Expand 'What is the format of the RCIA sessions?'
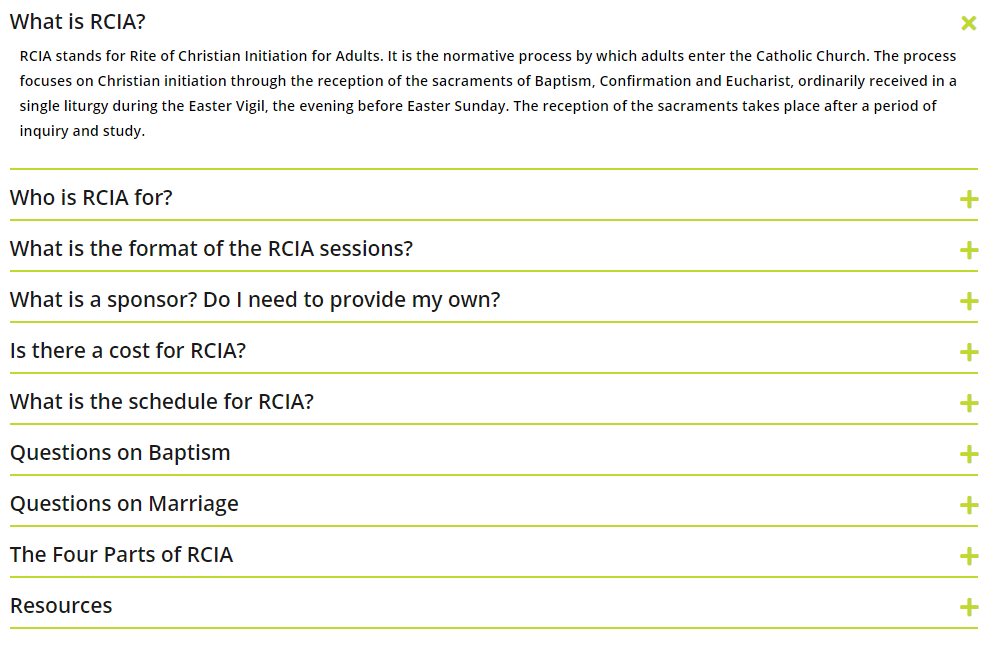 tap(211, 249)
